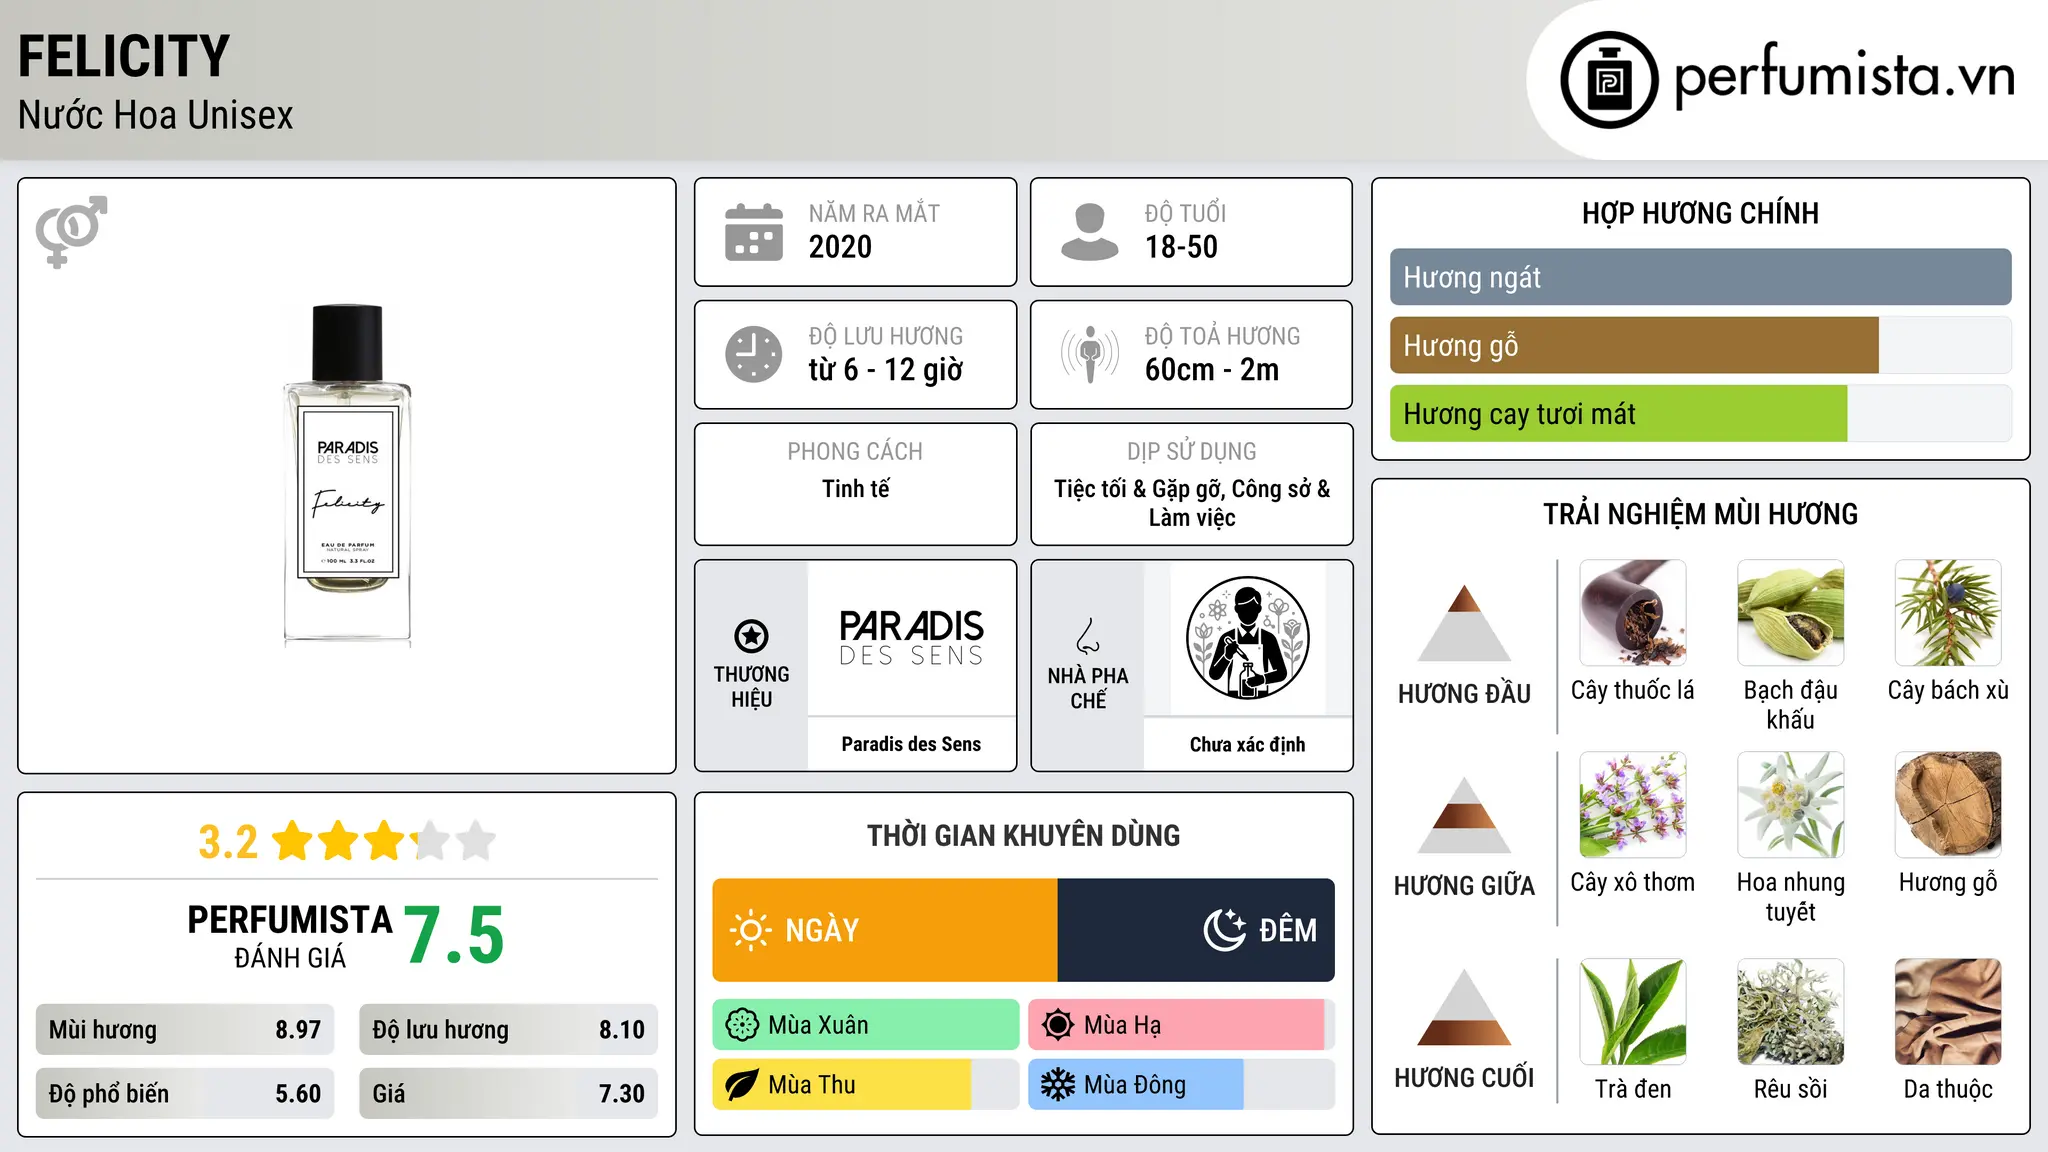Click the Mùi hương 8.97 score row
Image resolution: width=2048 pixels, height=1152 pixels.
(185, 1030)
